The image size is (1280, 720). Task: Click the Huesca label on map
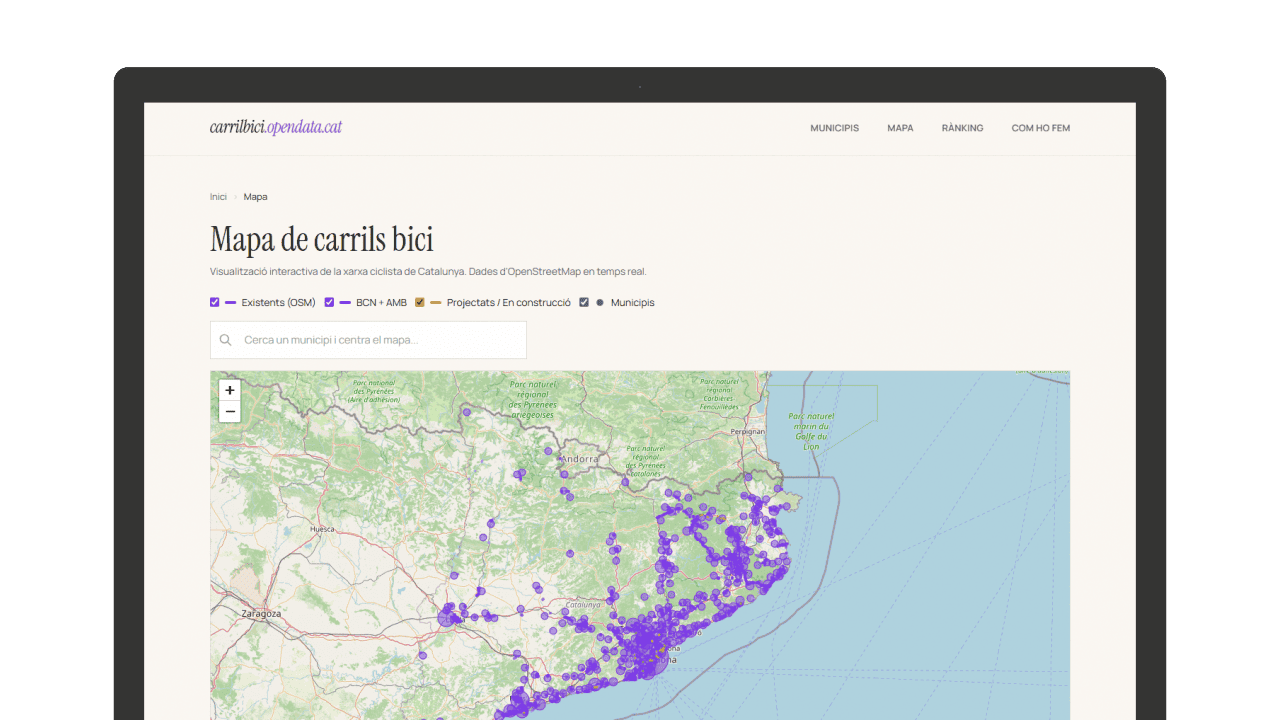(323, 528)
